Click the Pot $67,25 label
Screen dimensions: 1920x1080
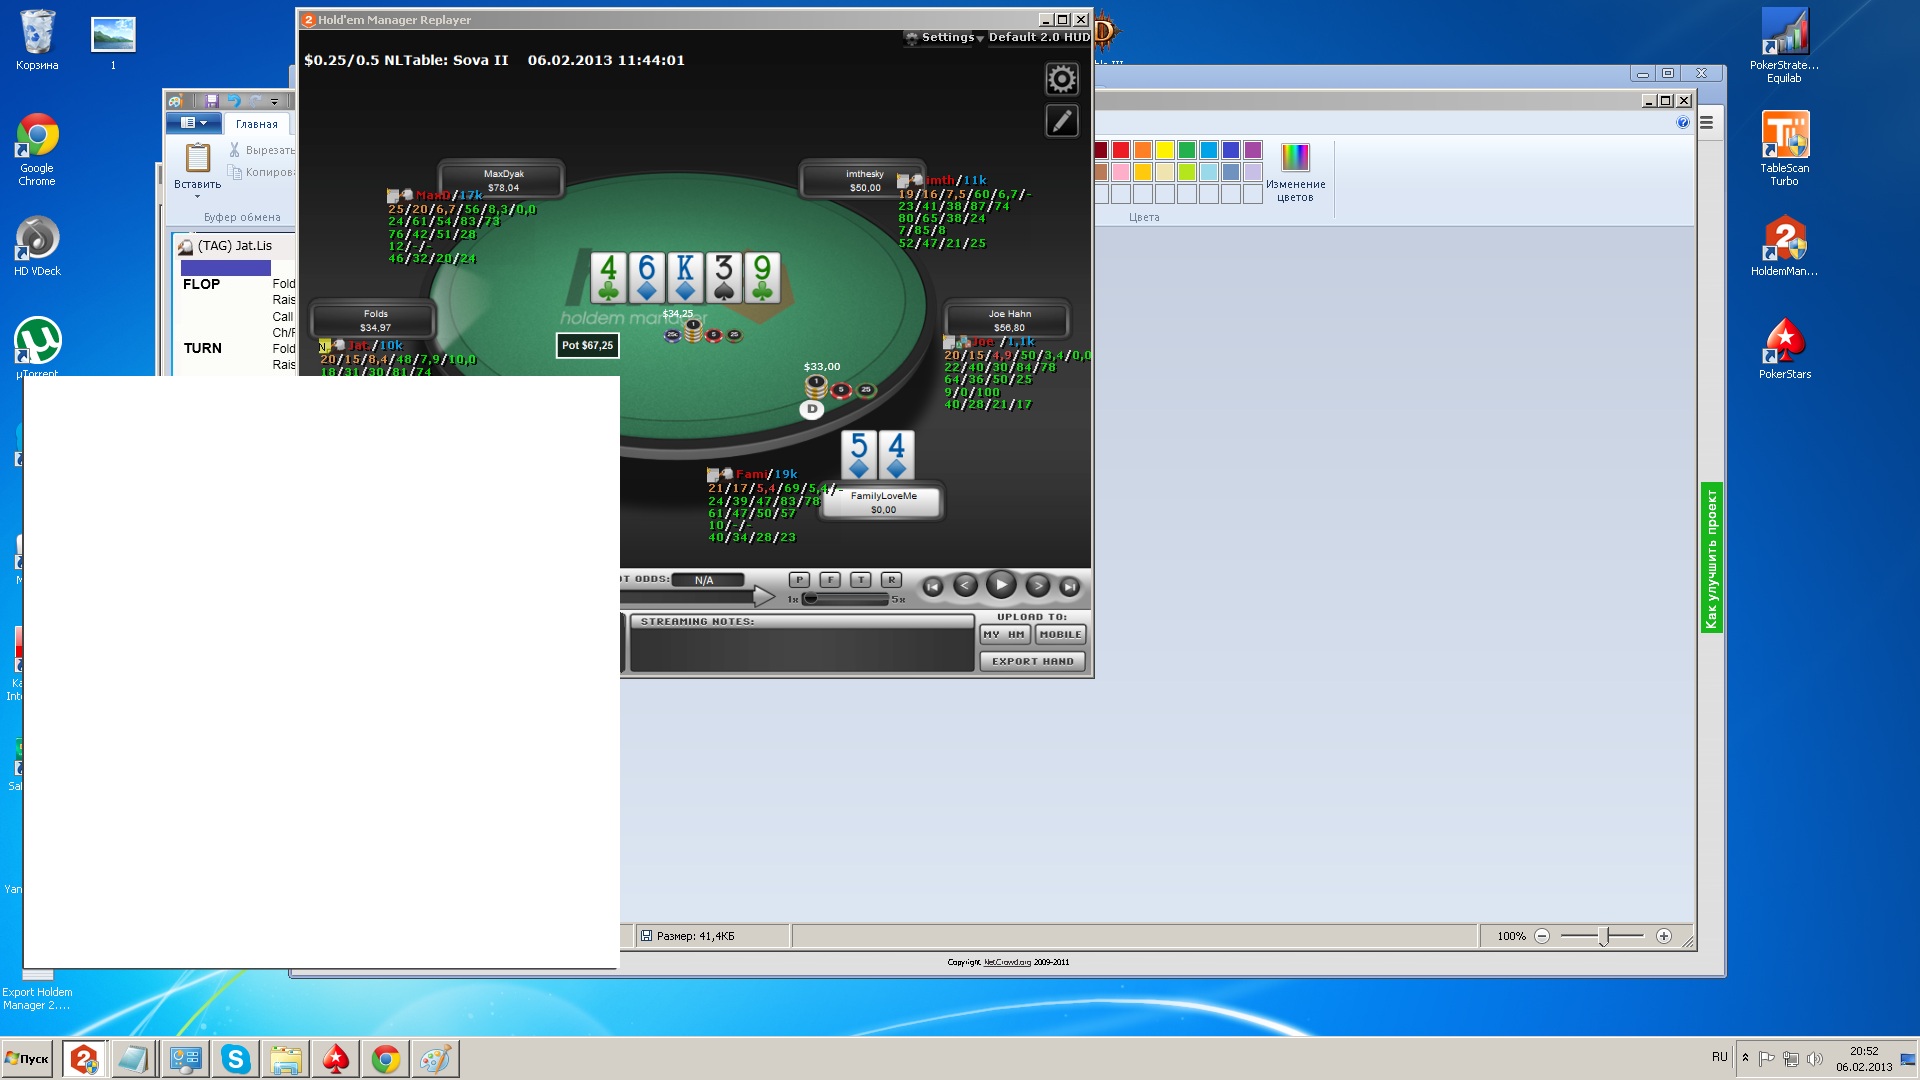point(587,345)
